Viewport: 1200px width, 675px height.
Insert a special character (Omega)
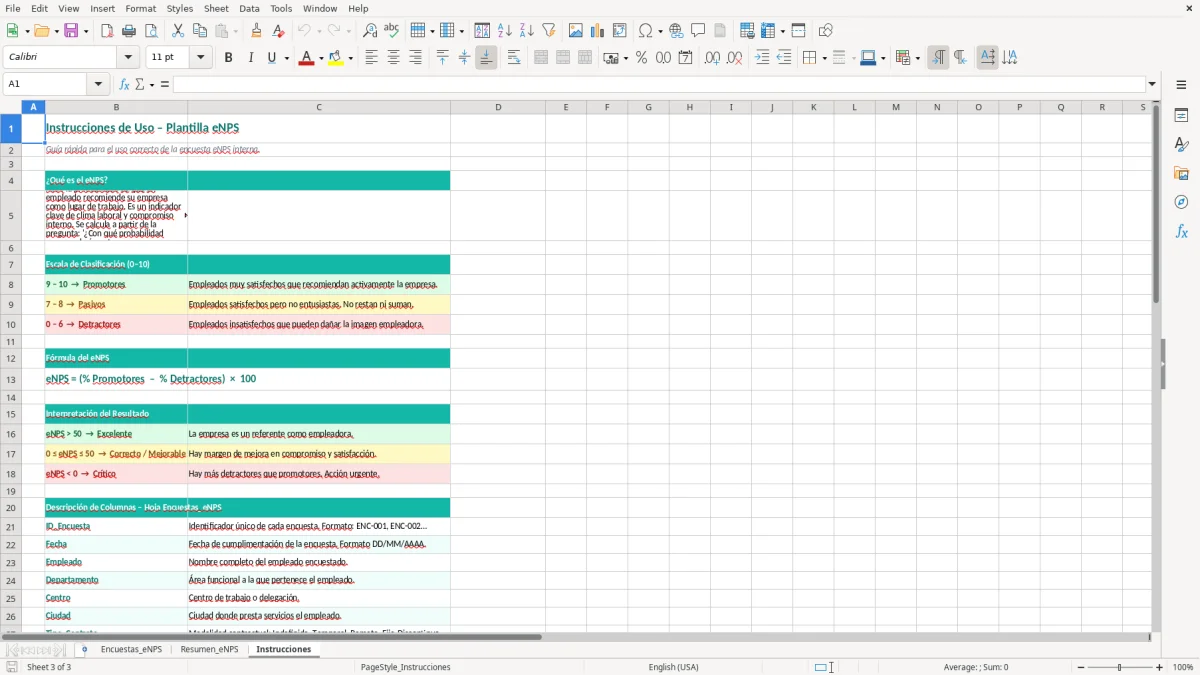[645, 31]
